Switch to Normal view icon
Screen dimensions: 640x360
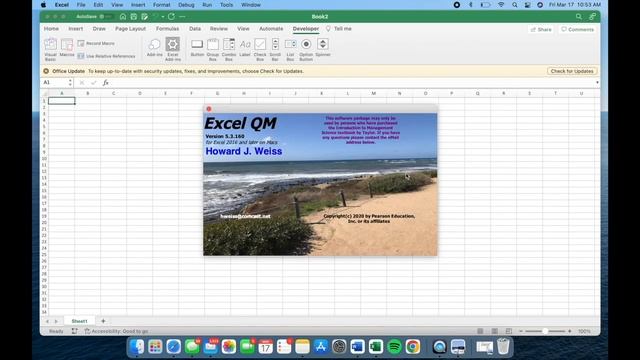coord(480,331)
